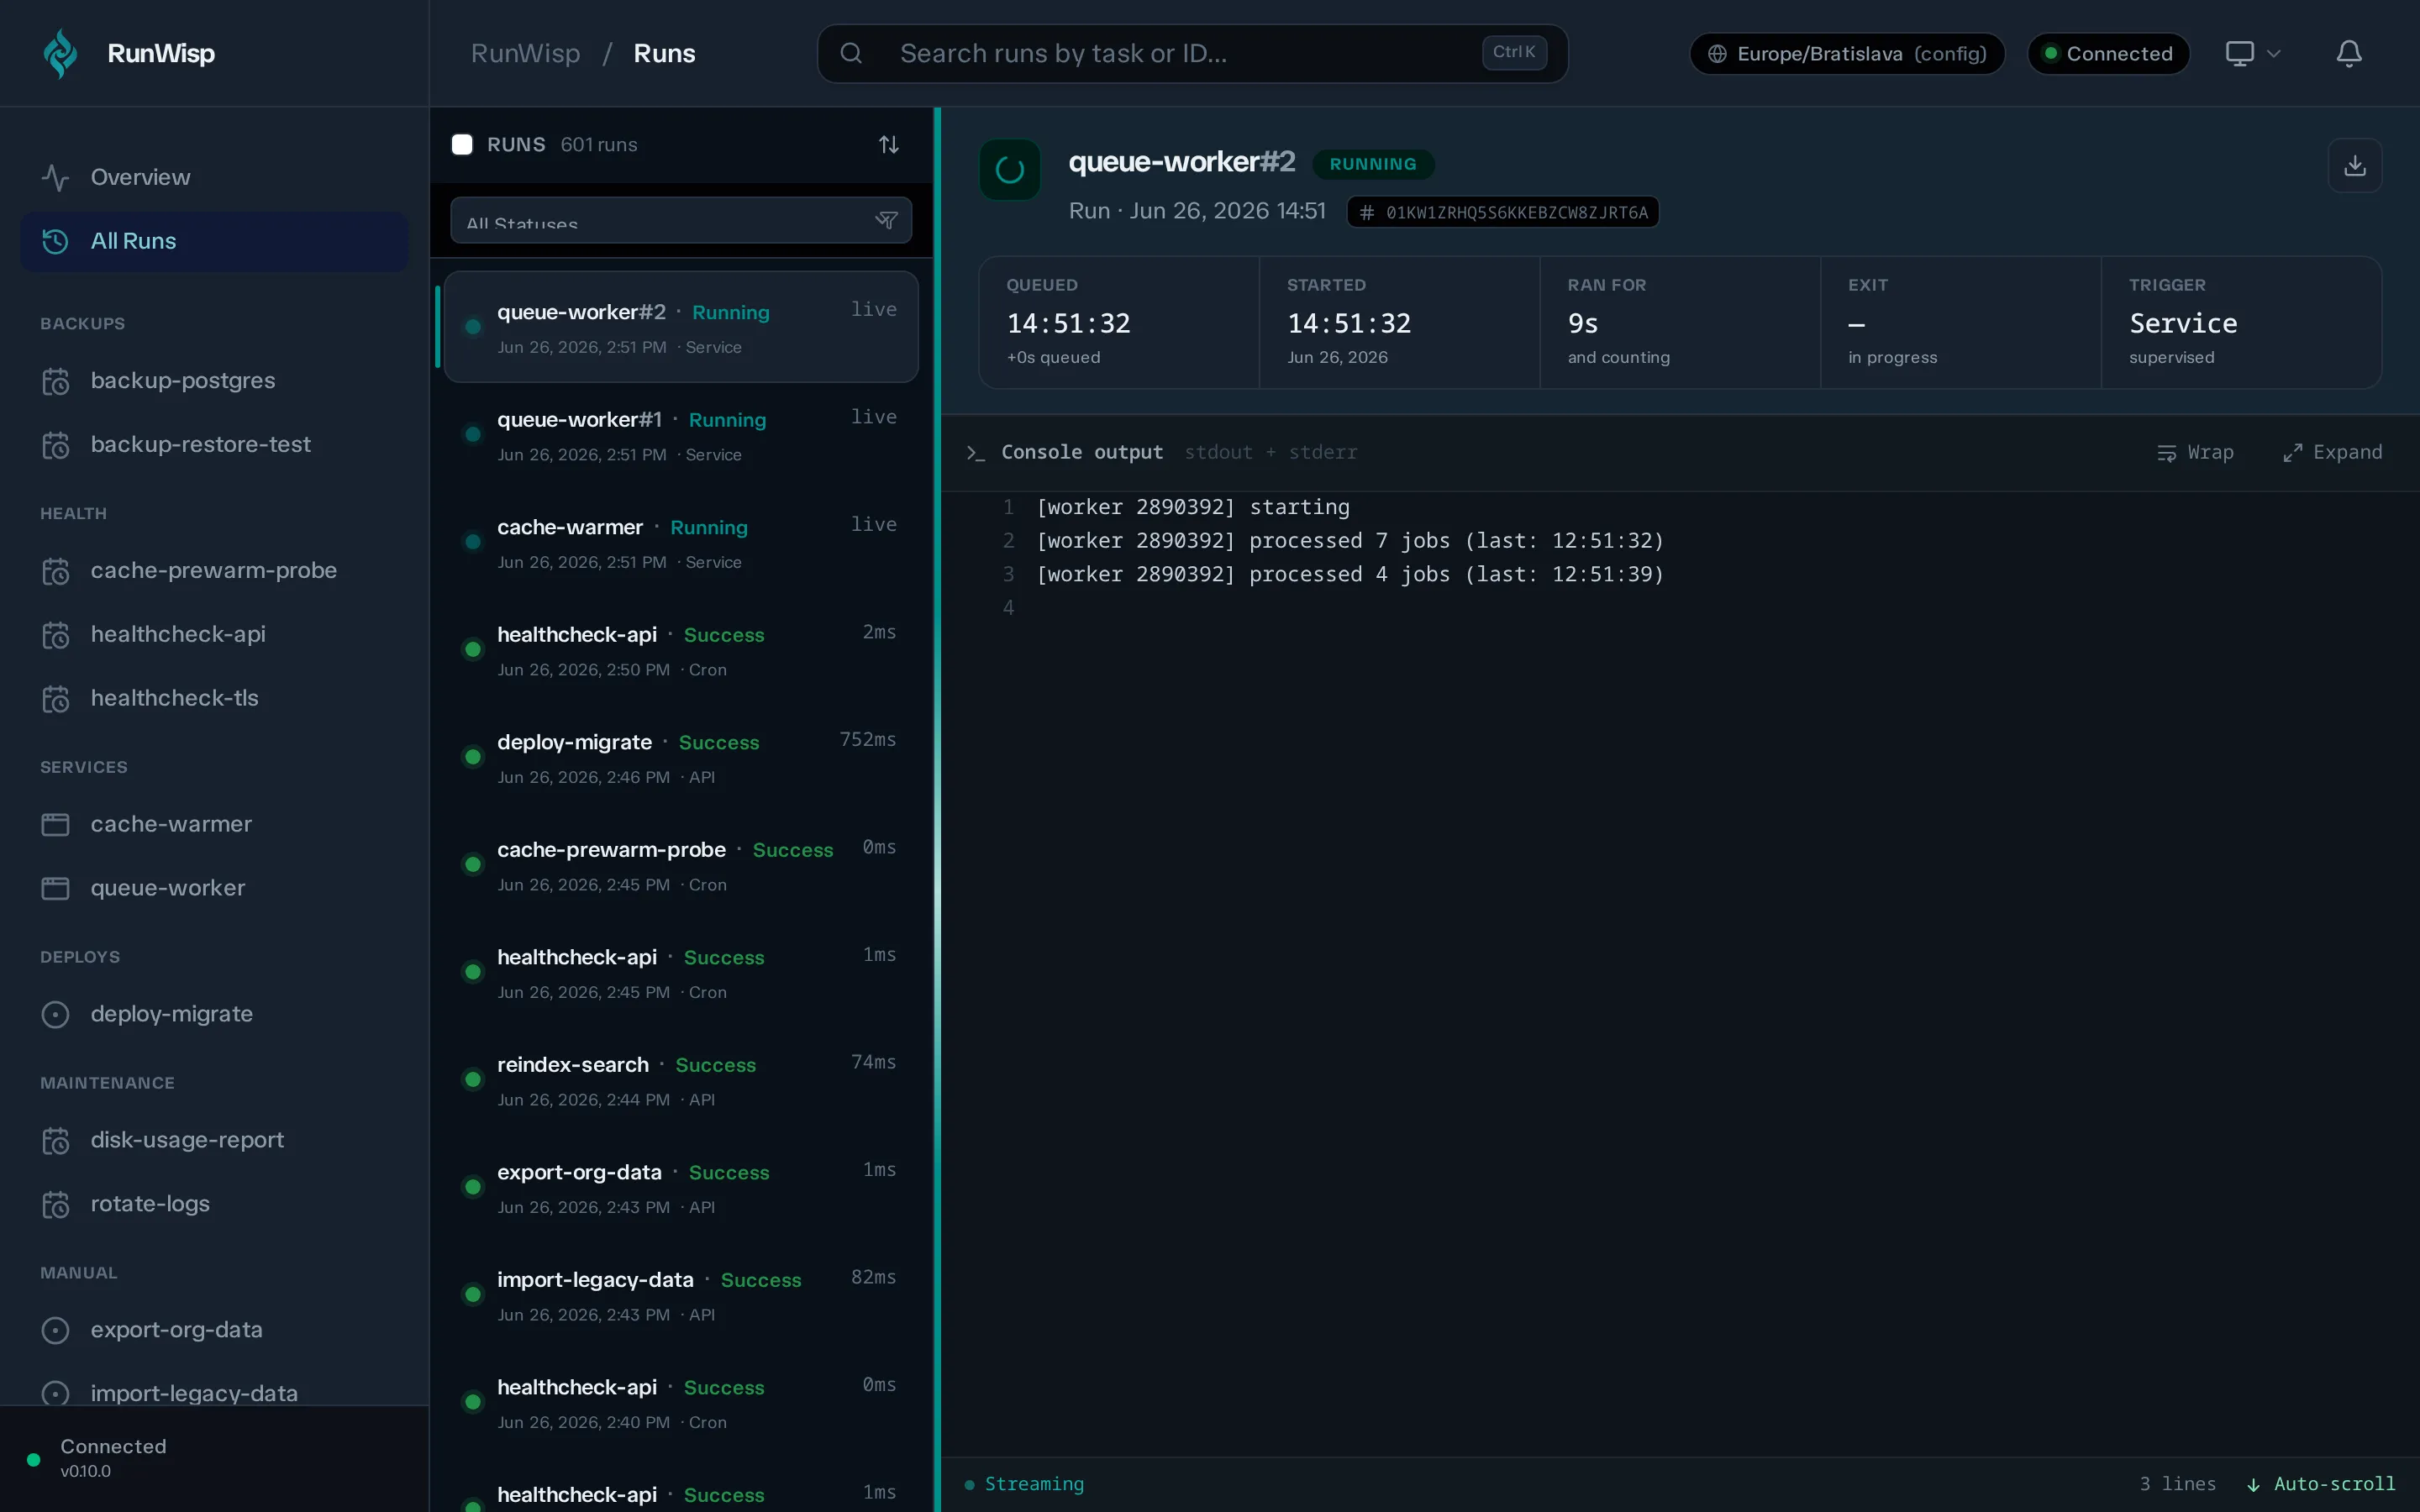The height and width of the screenshot is (1512, 2420).
Task: Click the Overview activity icon
Action: coord(56,177)
